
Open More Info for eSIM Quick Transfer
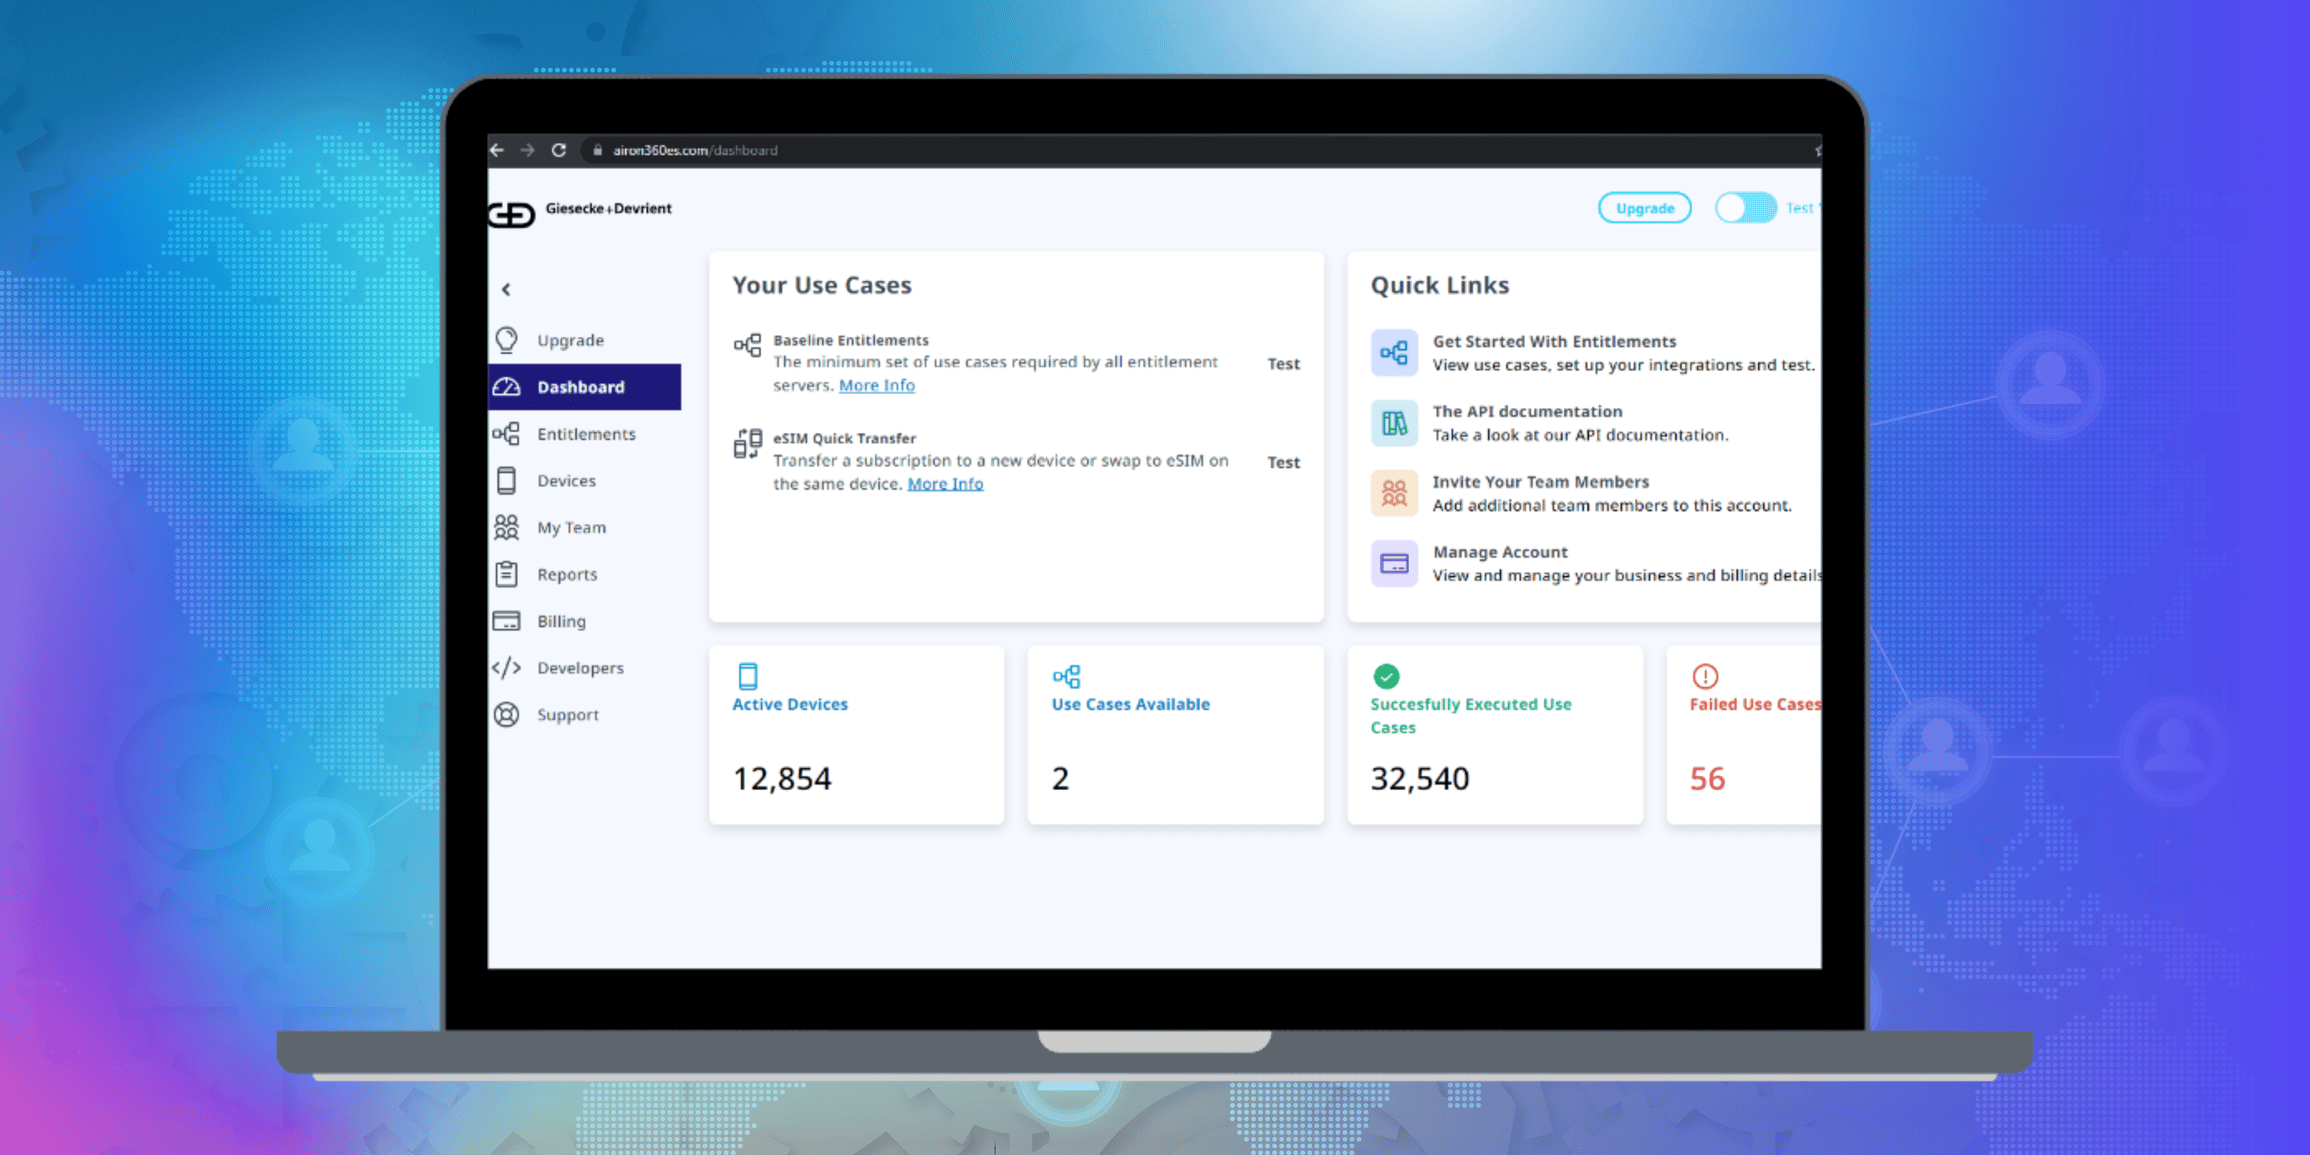[x=944, y=483]
